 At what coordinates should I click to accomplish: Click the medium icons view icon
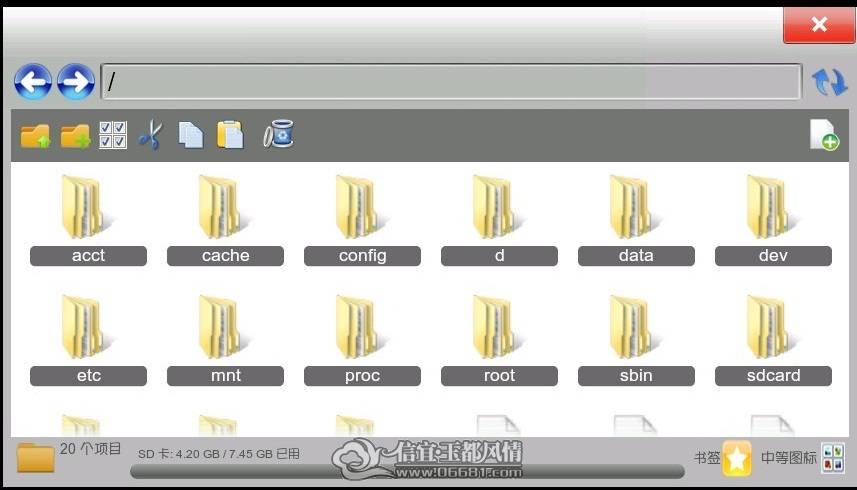[833, 458]
